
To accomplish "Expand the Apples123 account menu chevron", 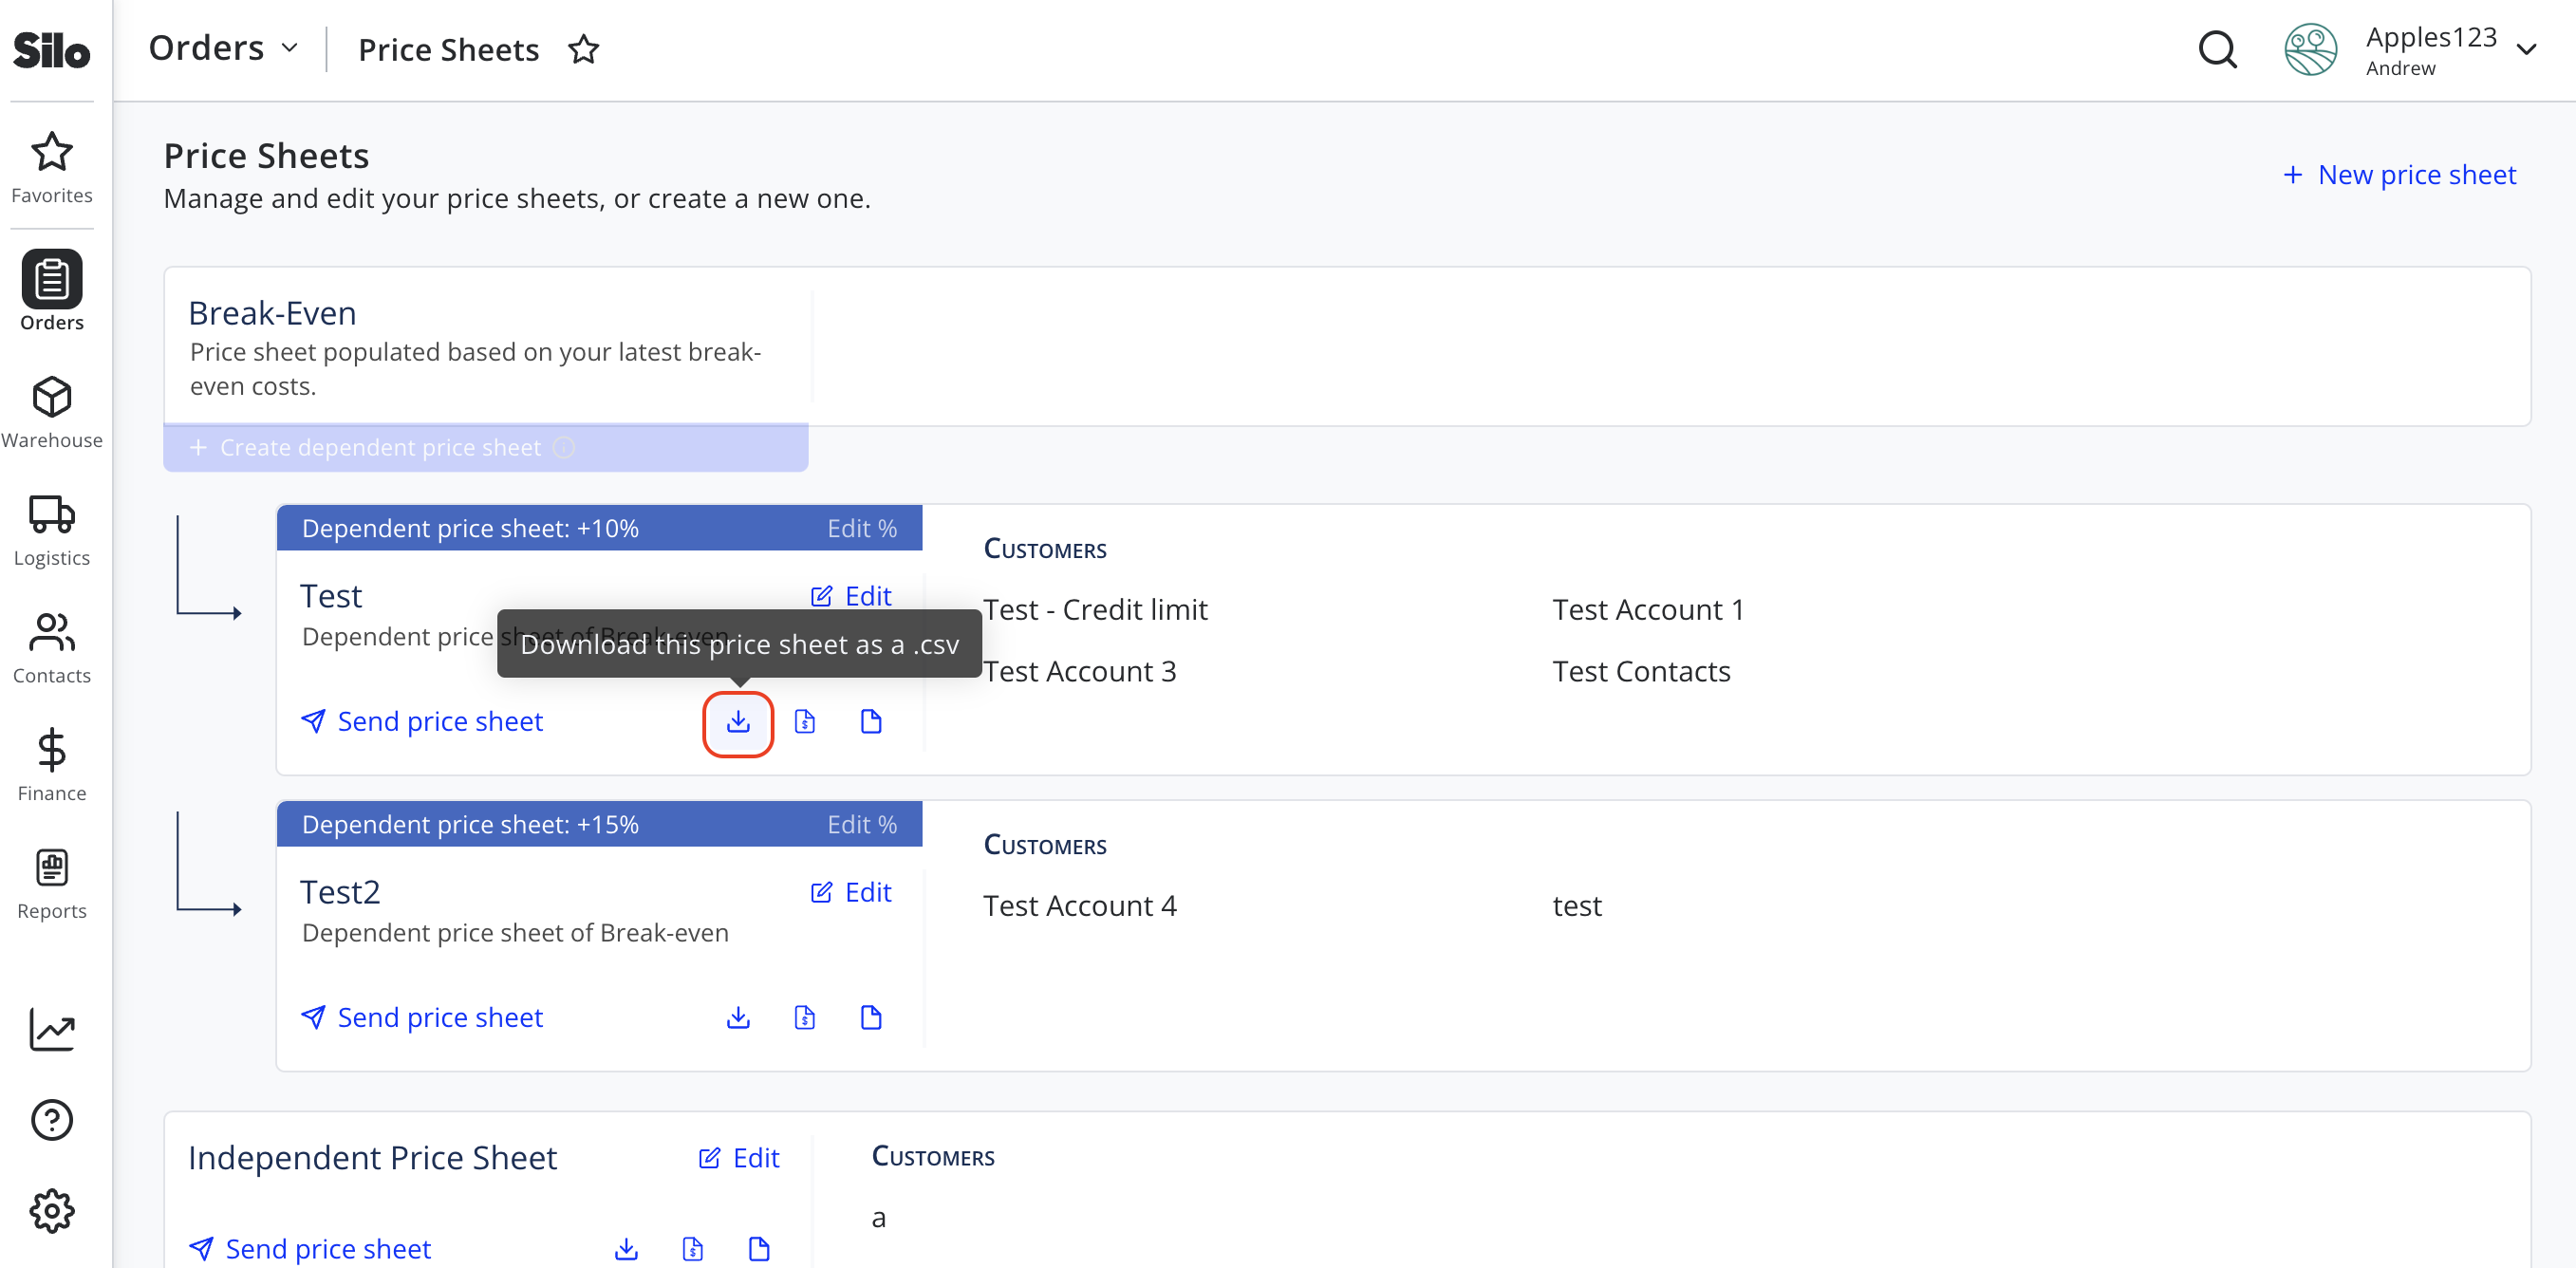I will point(2527,49).
